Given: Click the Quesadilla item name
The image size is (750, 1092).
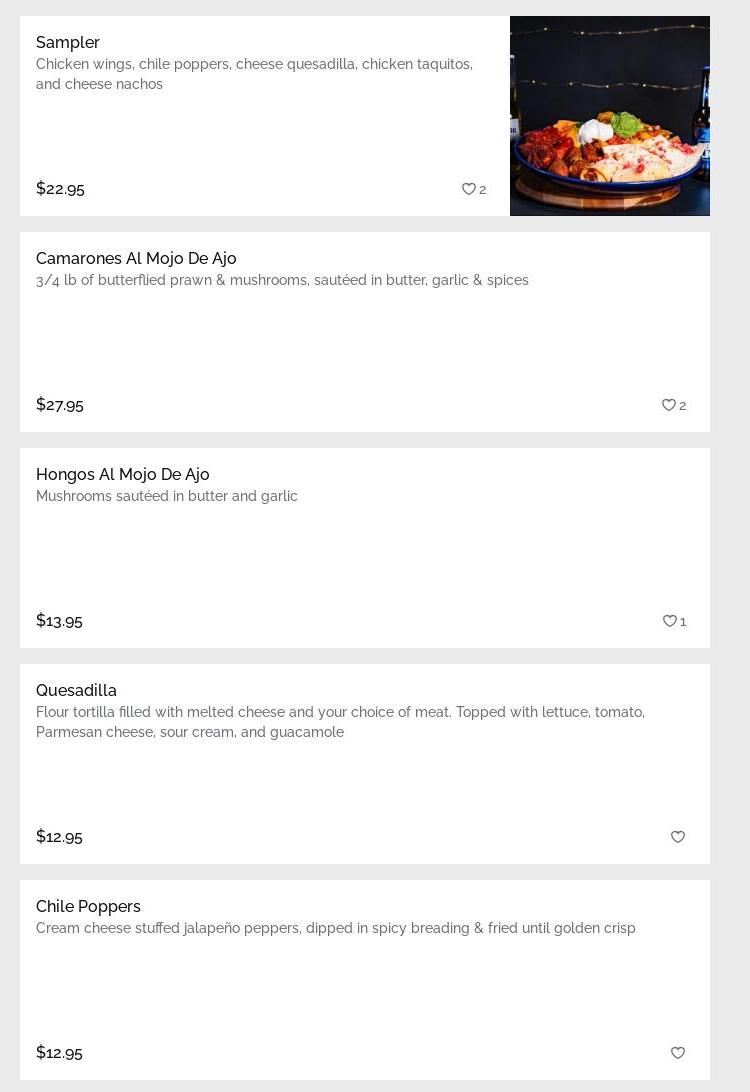Looking at the screenshot, I should pyautogui.click(x=76, y=690).
